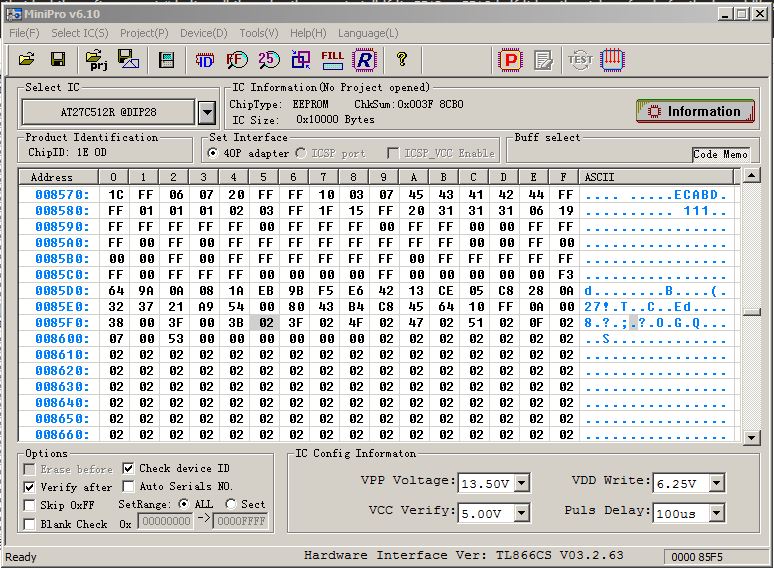Image resolution: width=774 pixels, height=568 pixels.
Task: Enable the Skip 0xFF checkbox
Action: (30, 505)
